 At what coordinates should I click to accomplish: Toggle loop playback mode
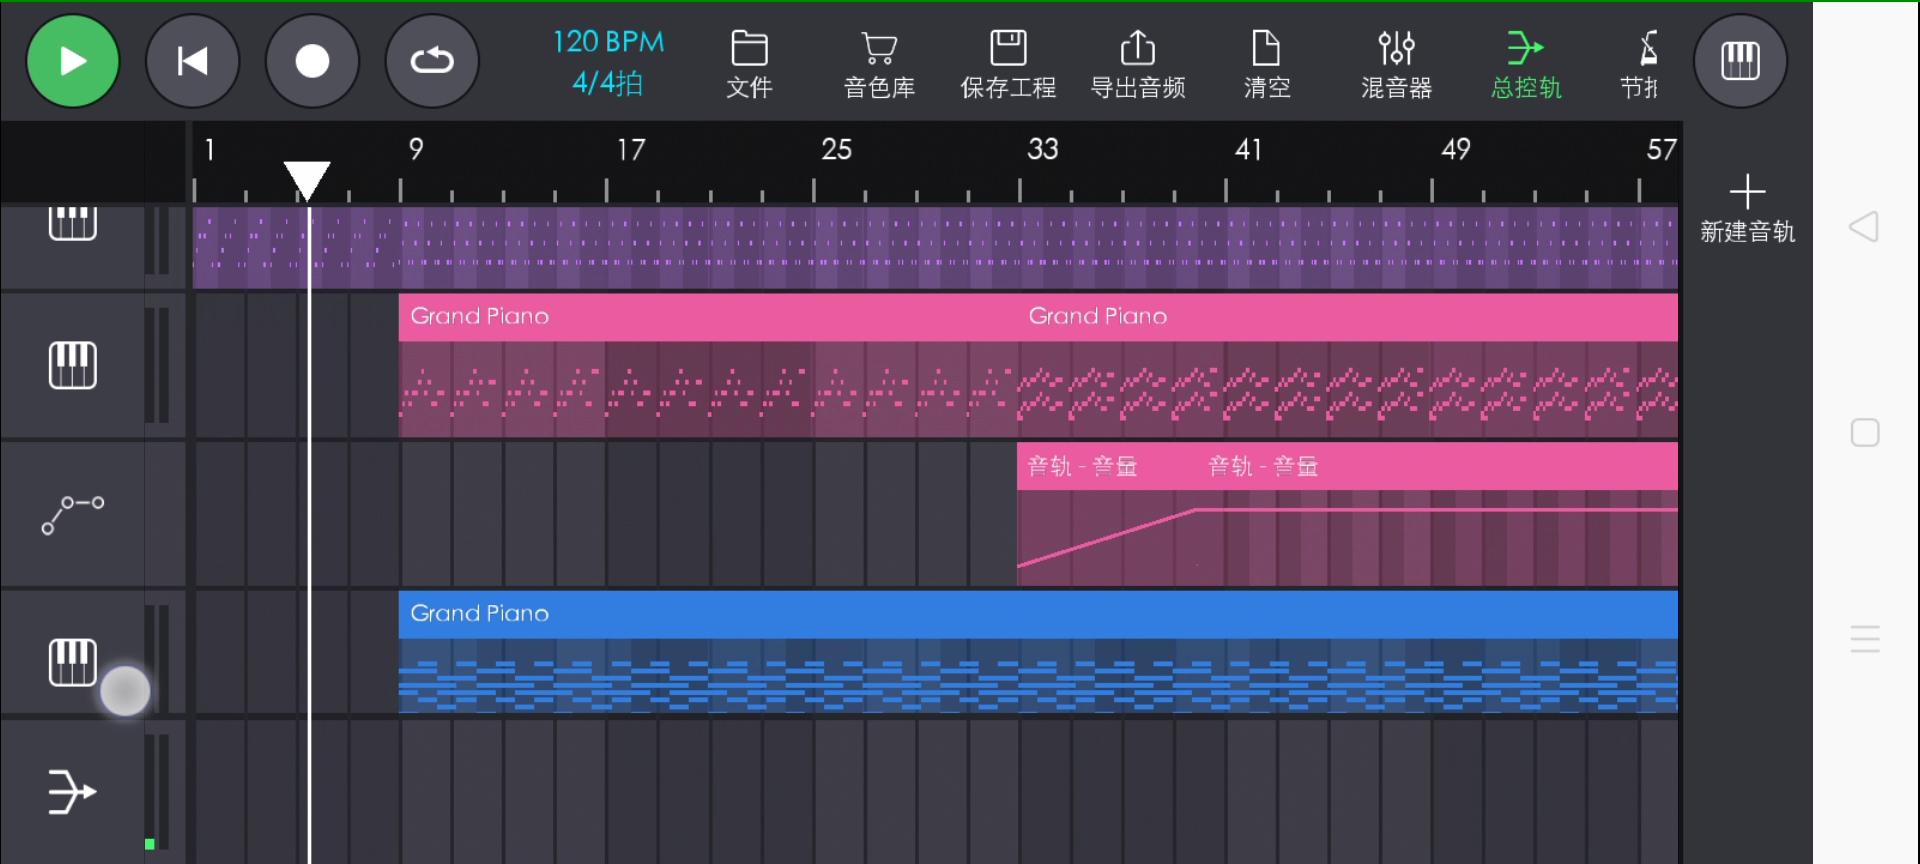(432, 61)
